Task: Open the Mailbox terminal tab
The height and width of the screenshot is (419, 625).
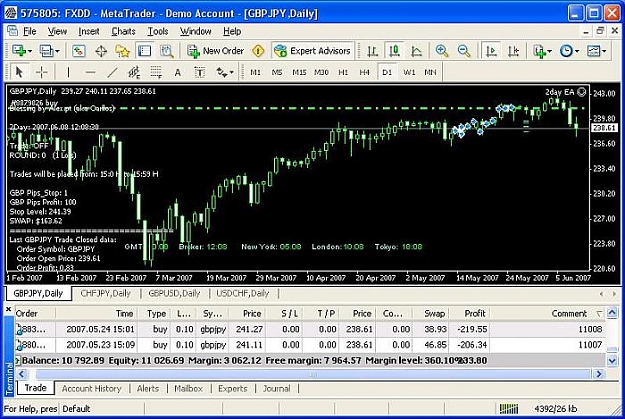Action: 188,388
